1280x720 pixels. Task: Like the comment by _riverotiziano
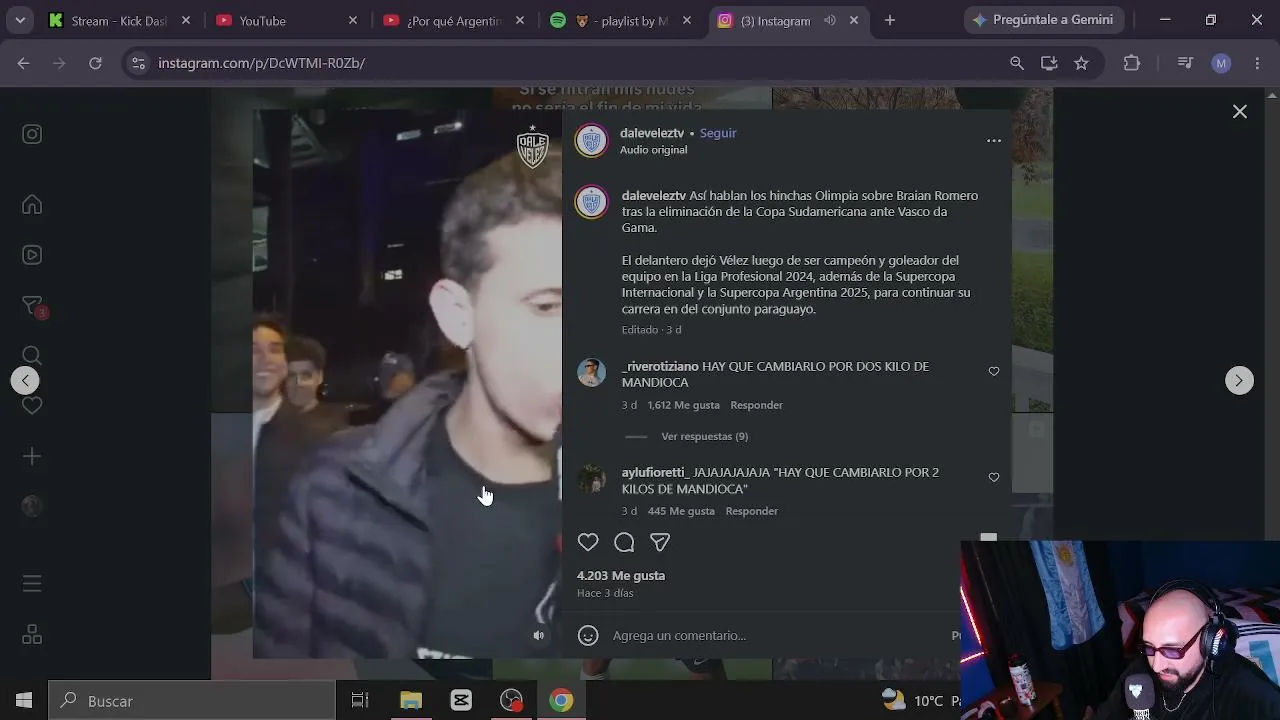(994, 371)
